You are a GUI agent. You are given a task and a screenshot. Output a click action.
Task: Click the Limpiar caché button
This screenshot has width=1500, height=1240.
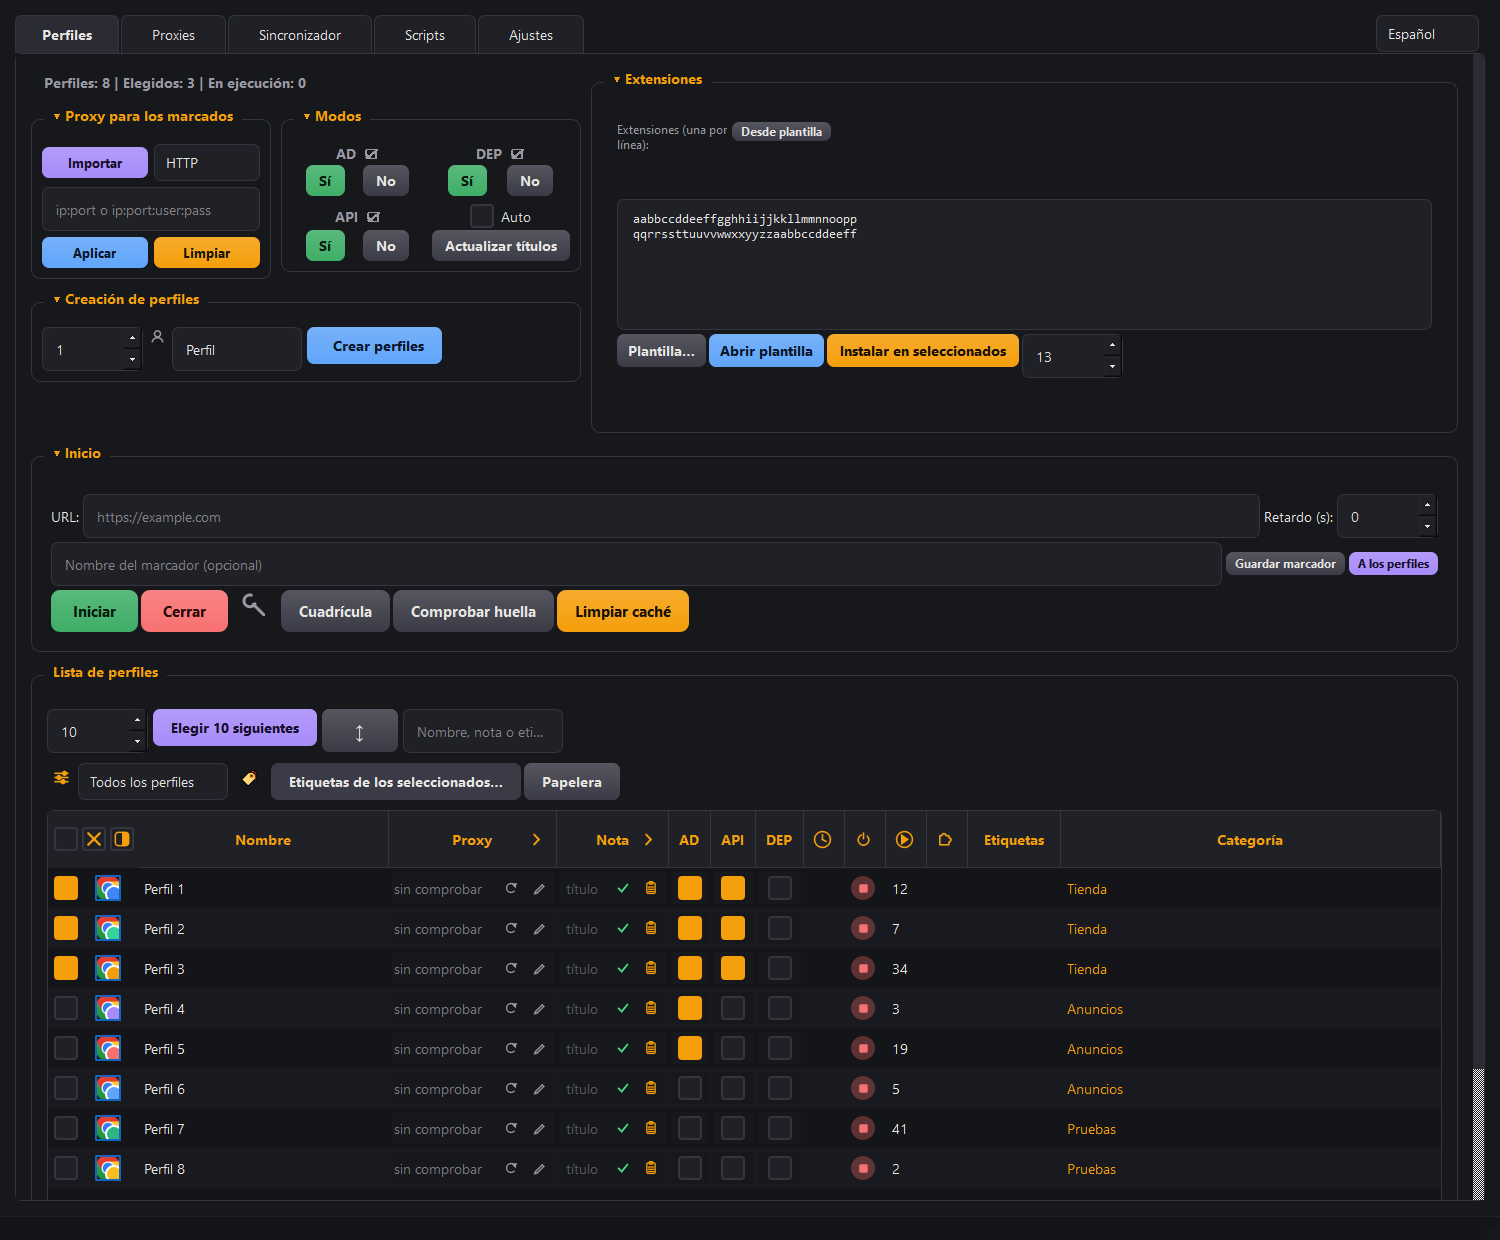click(623, 612)
